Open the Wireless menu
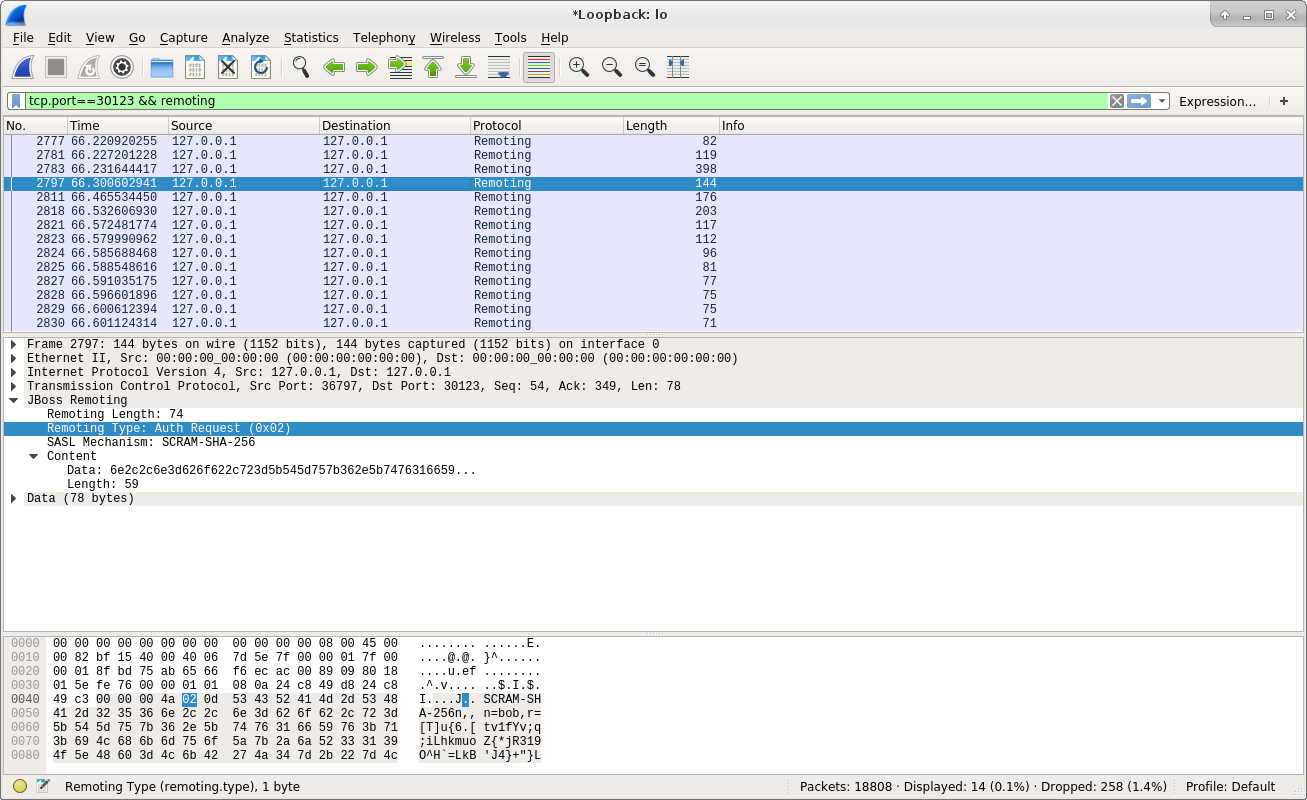Image resolution: width=1307 pixels, height=800 pixels. tap(455, 37)
